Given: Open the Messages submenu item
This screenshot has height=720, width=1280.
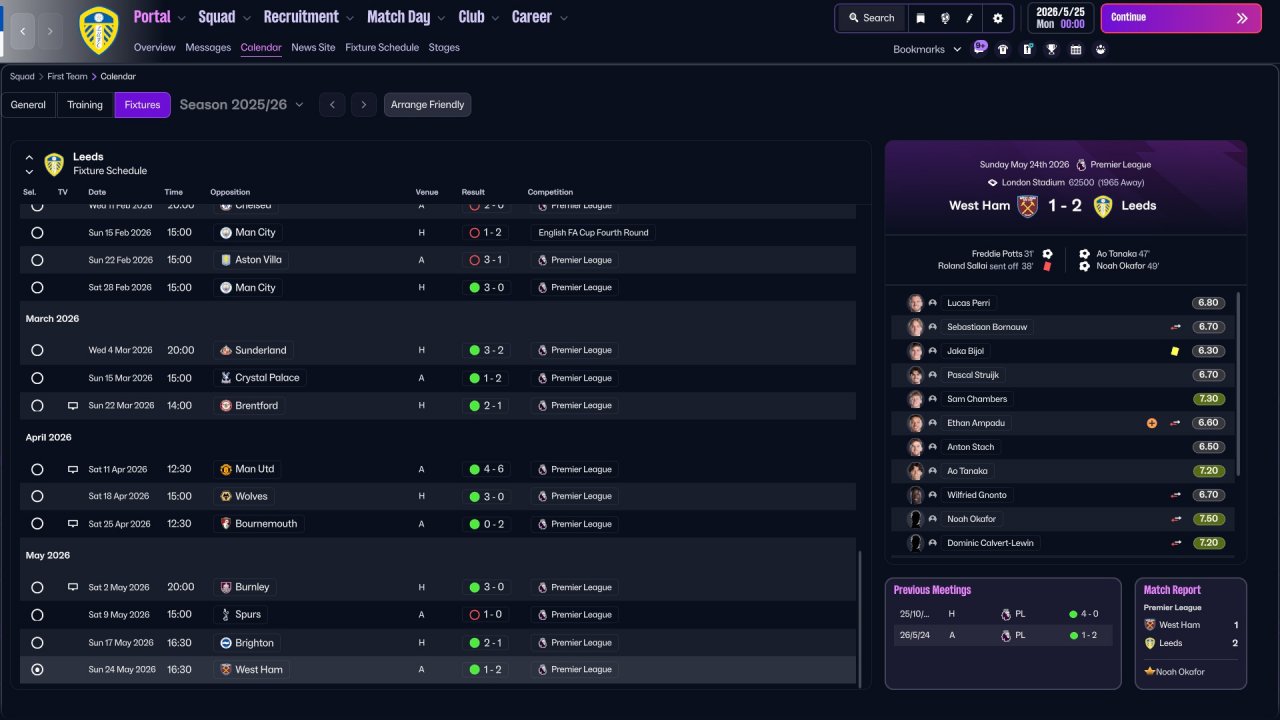Looking at the screenshot, I should (208, 47).
